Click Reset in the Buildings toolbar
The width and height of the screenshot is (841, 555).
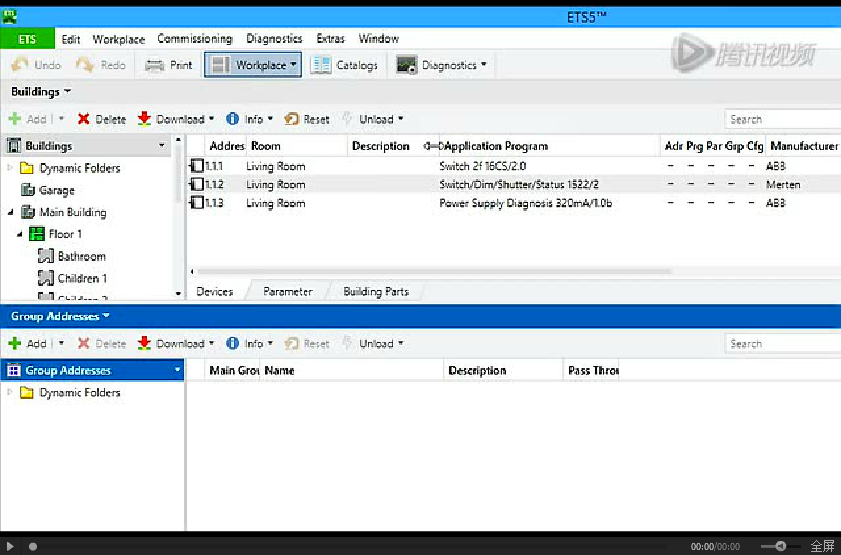307,119
